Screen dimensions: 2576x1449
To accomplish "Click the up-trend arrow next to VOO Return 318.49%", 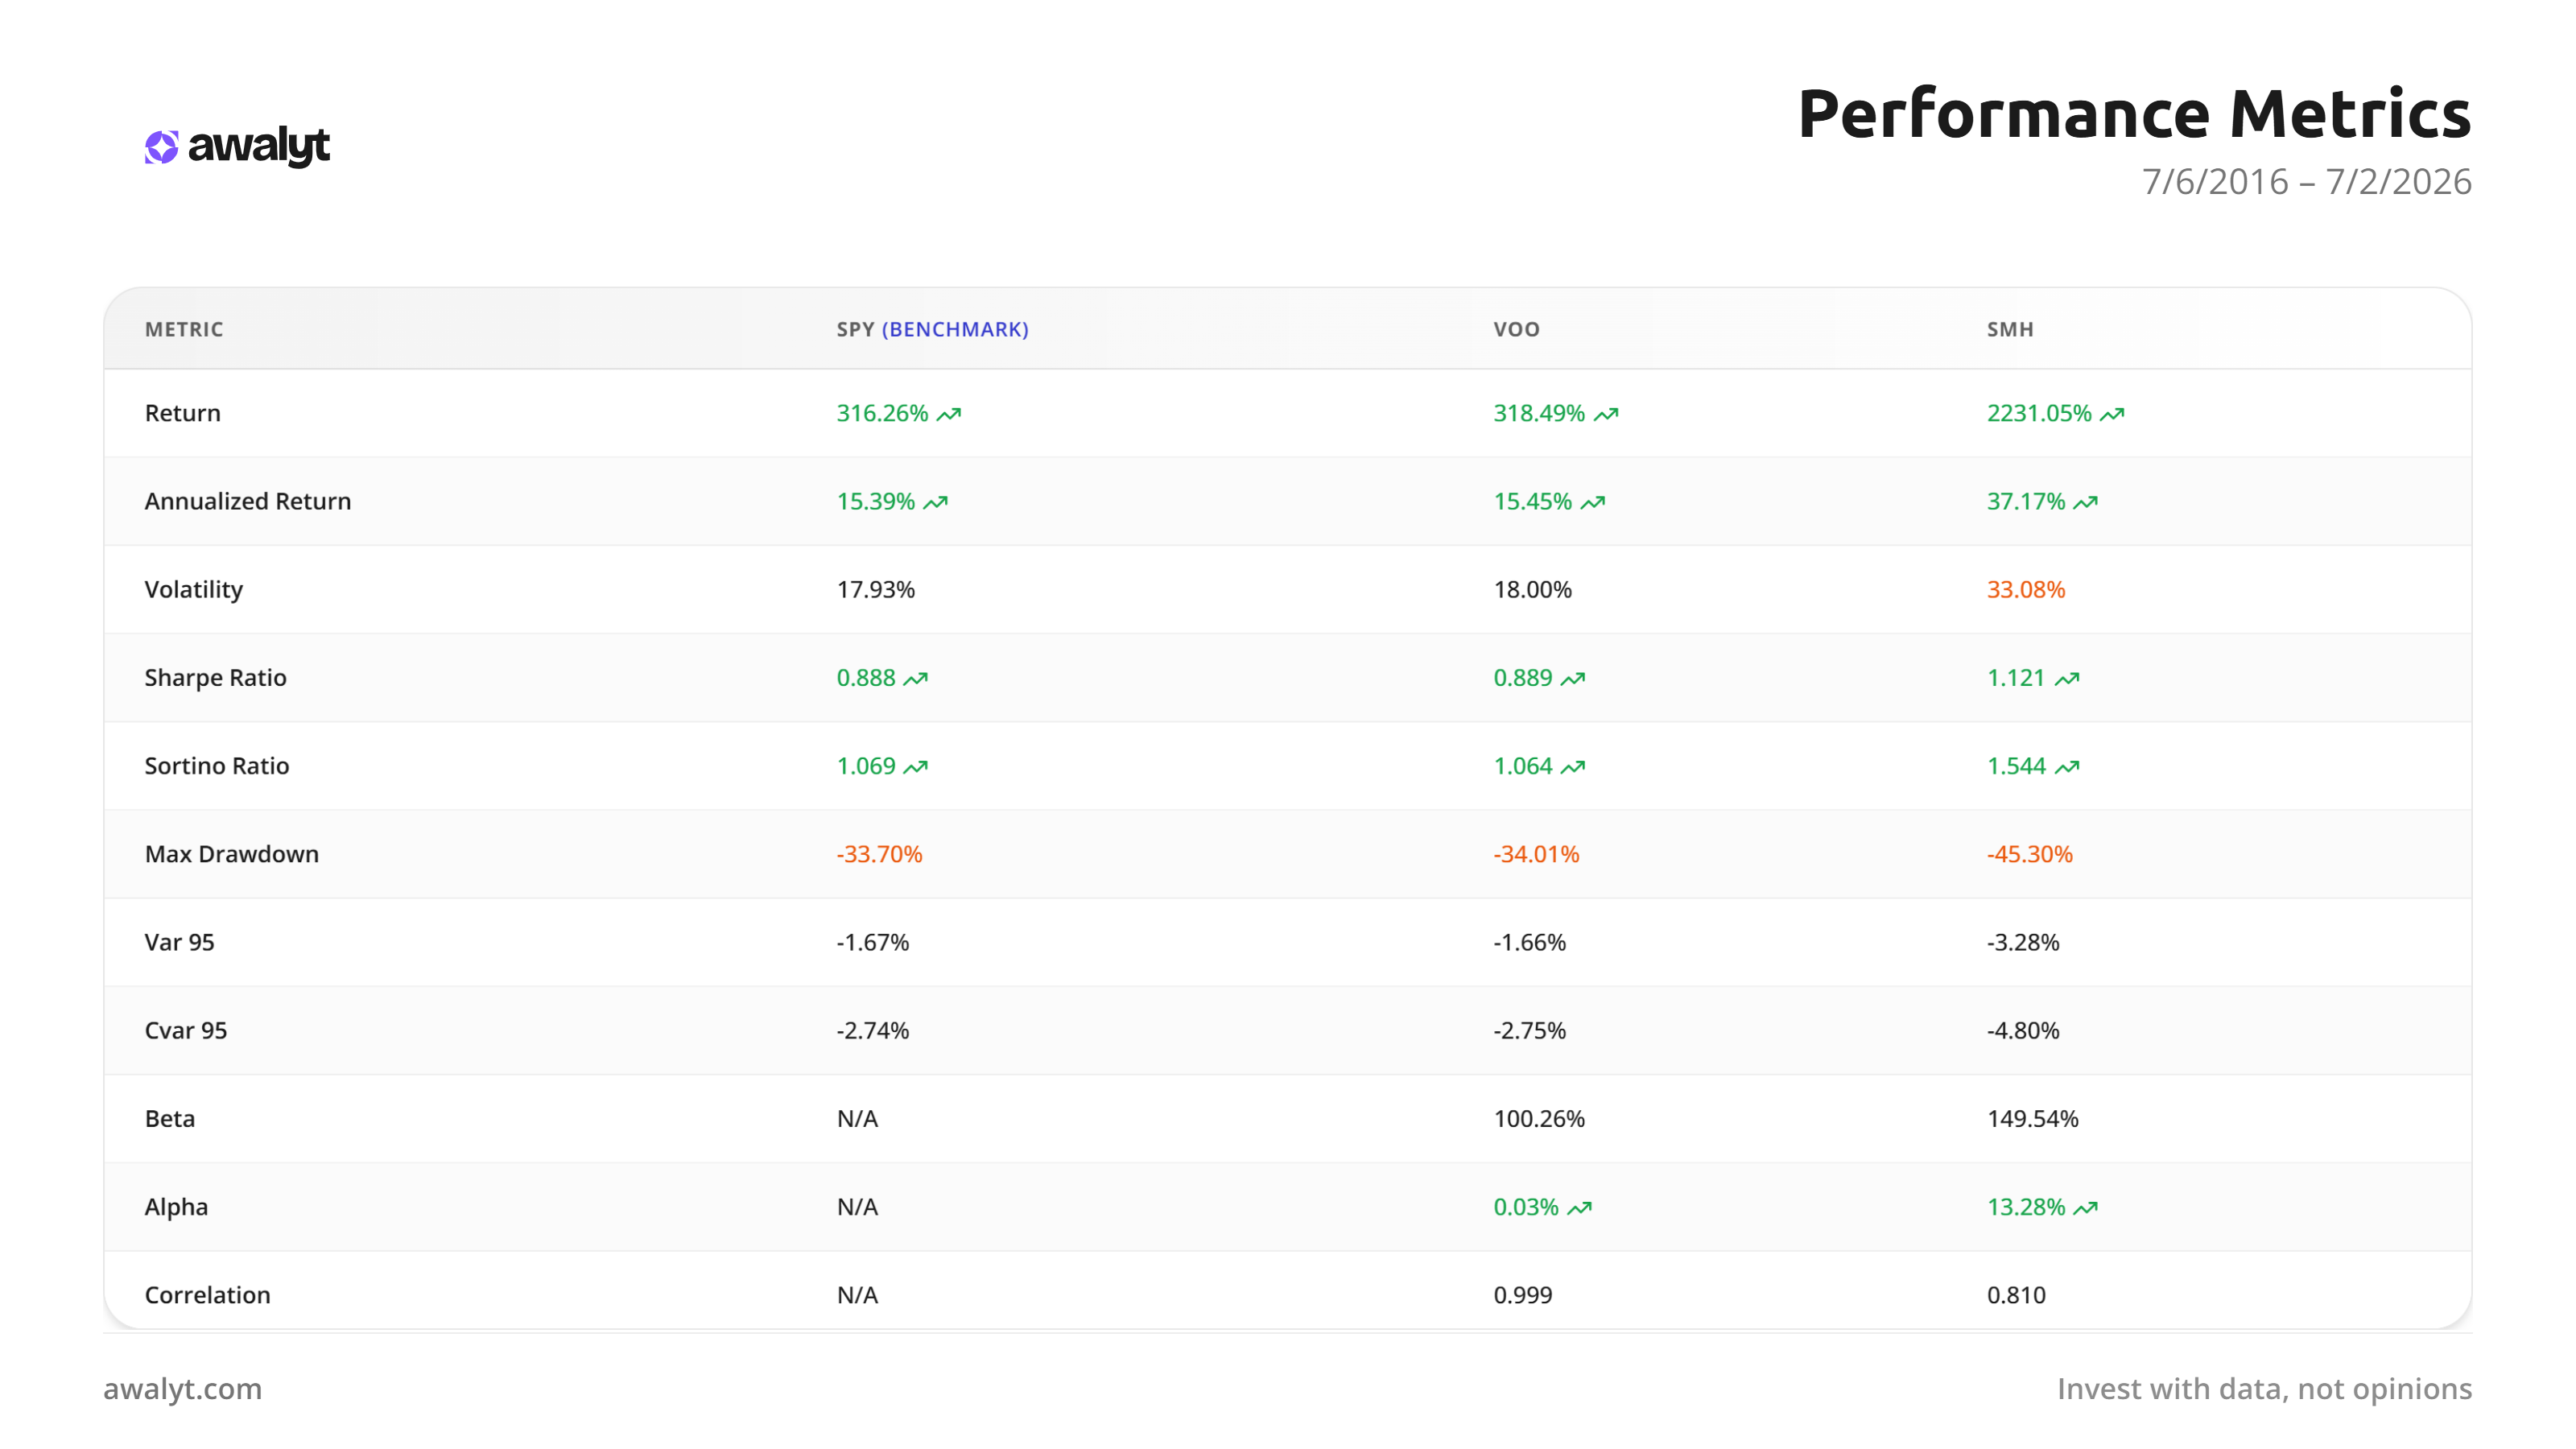I will [x=1606, y=414].
